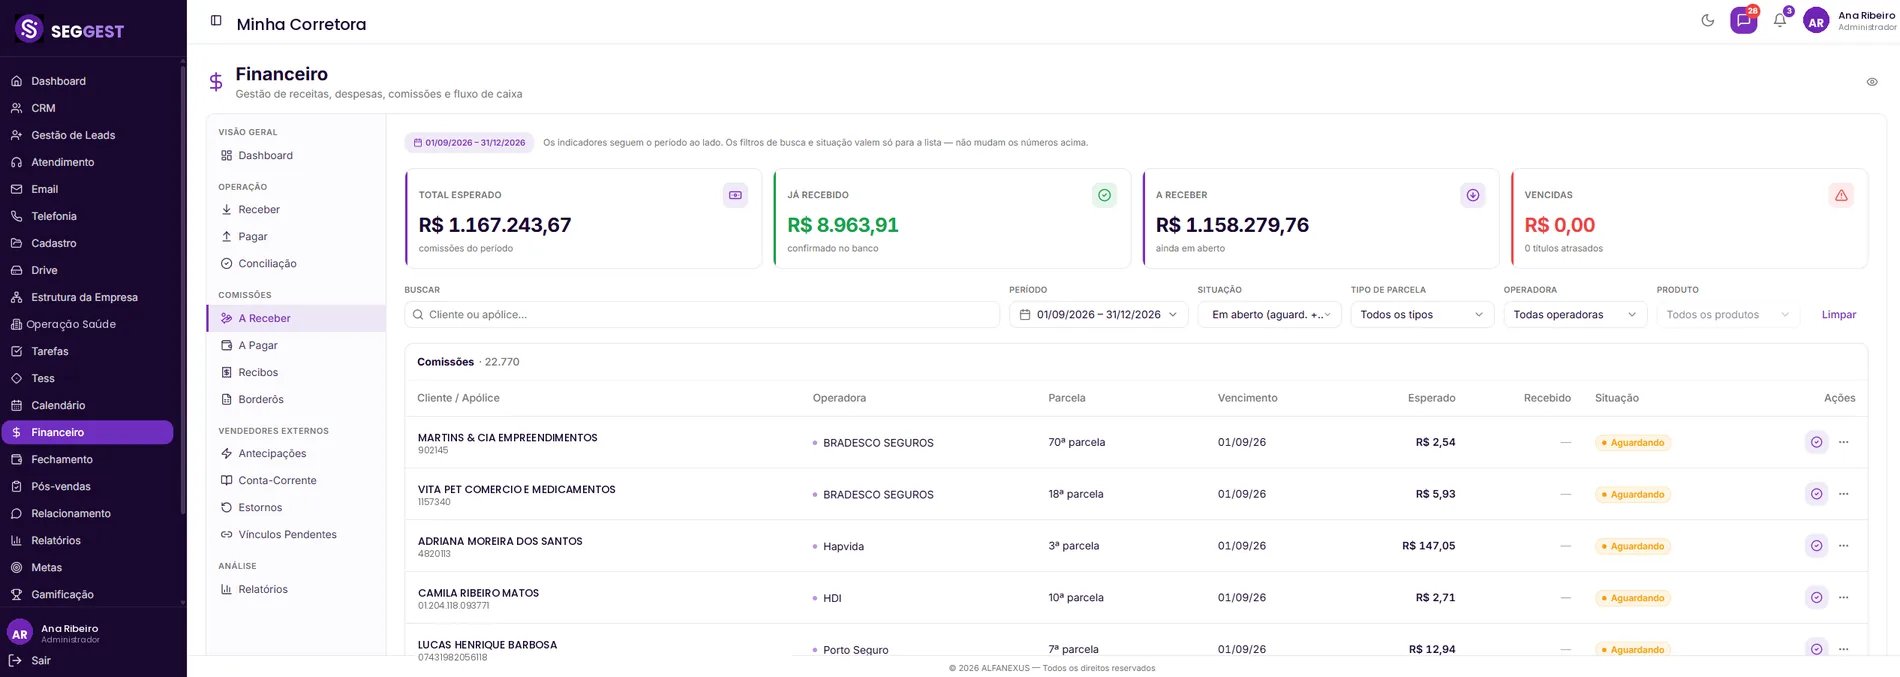The image size is (1900, 677).
Task: Open Relatórios under Análise
Action: point(296,589)
